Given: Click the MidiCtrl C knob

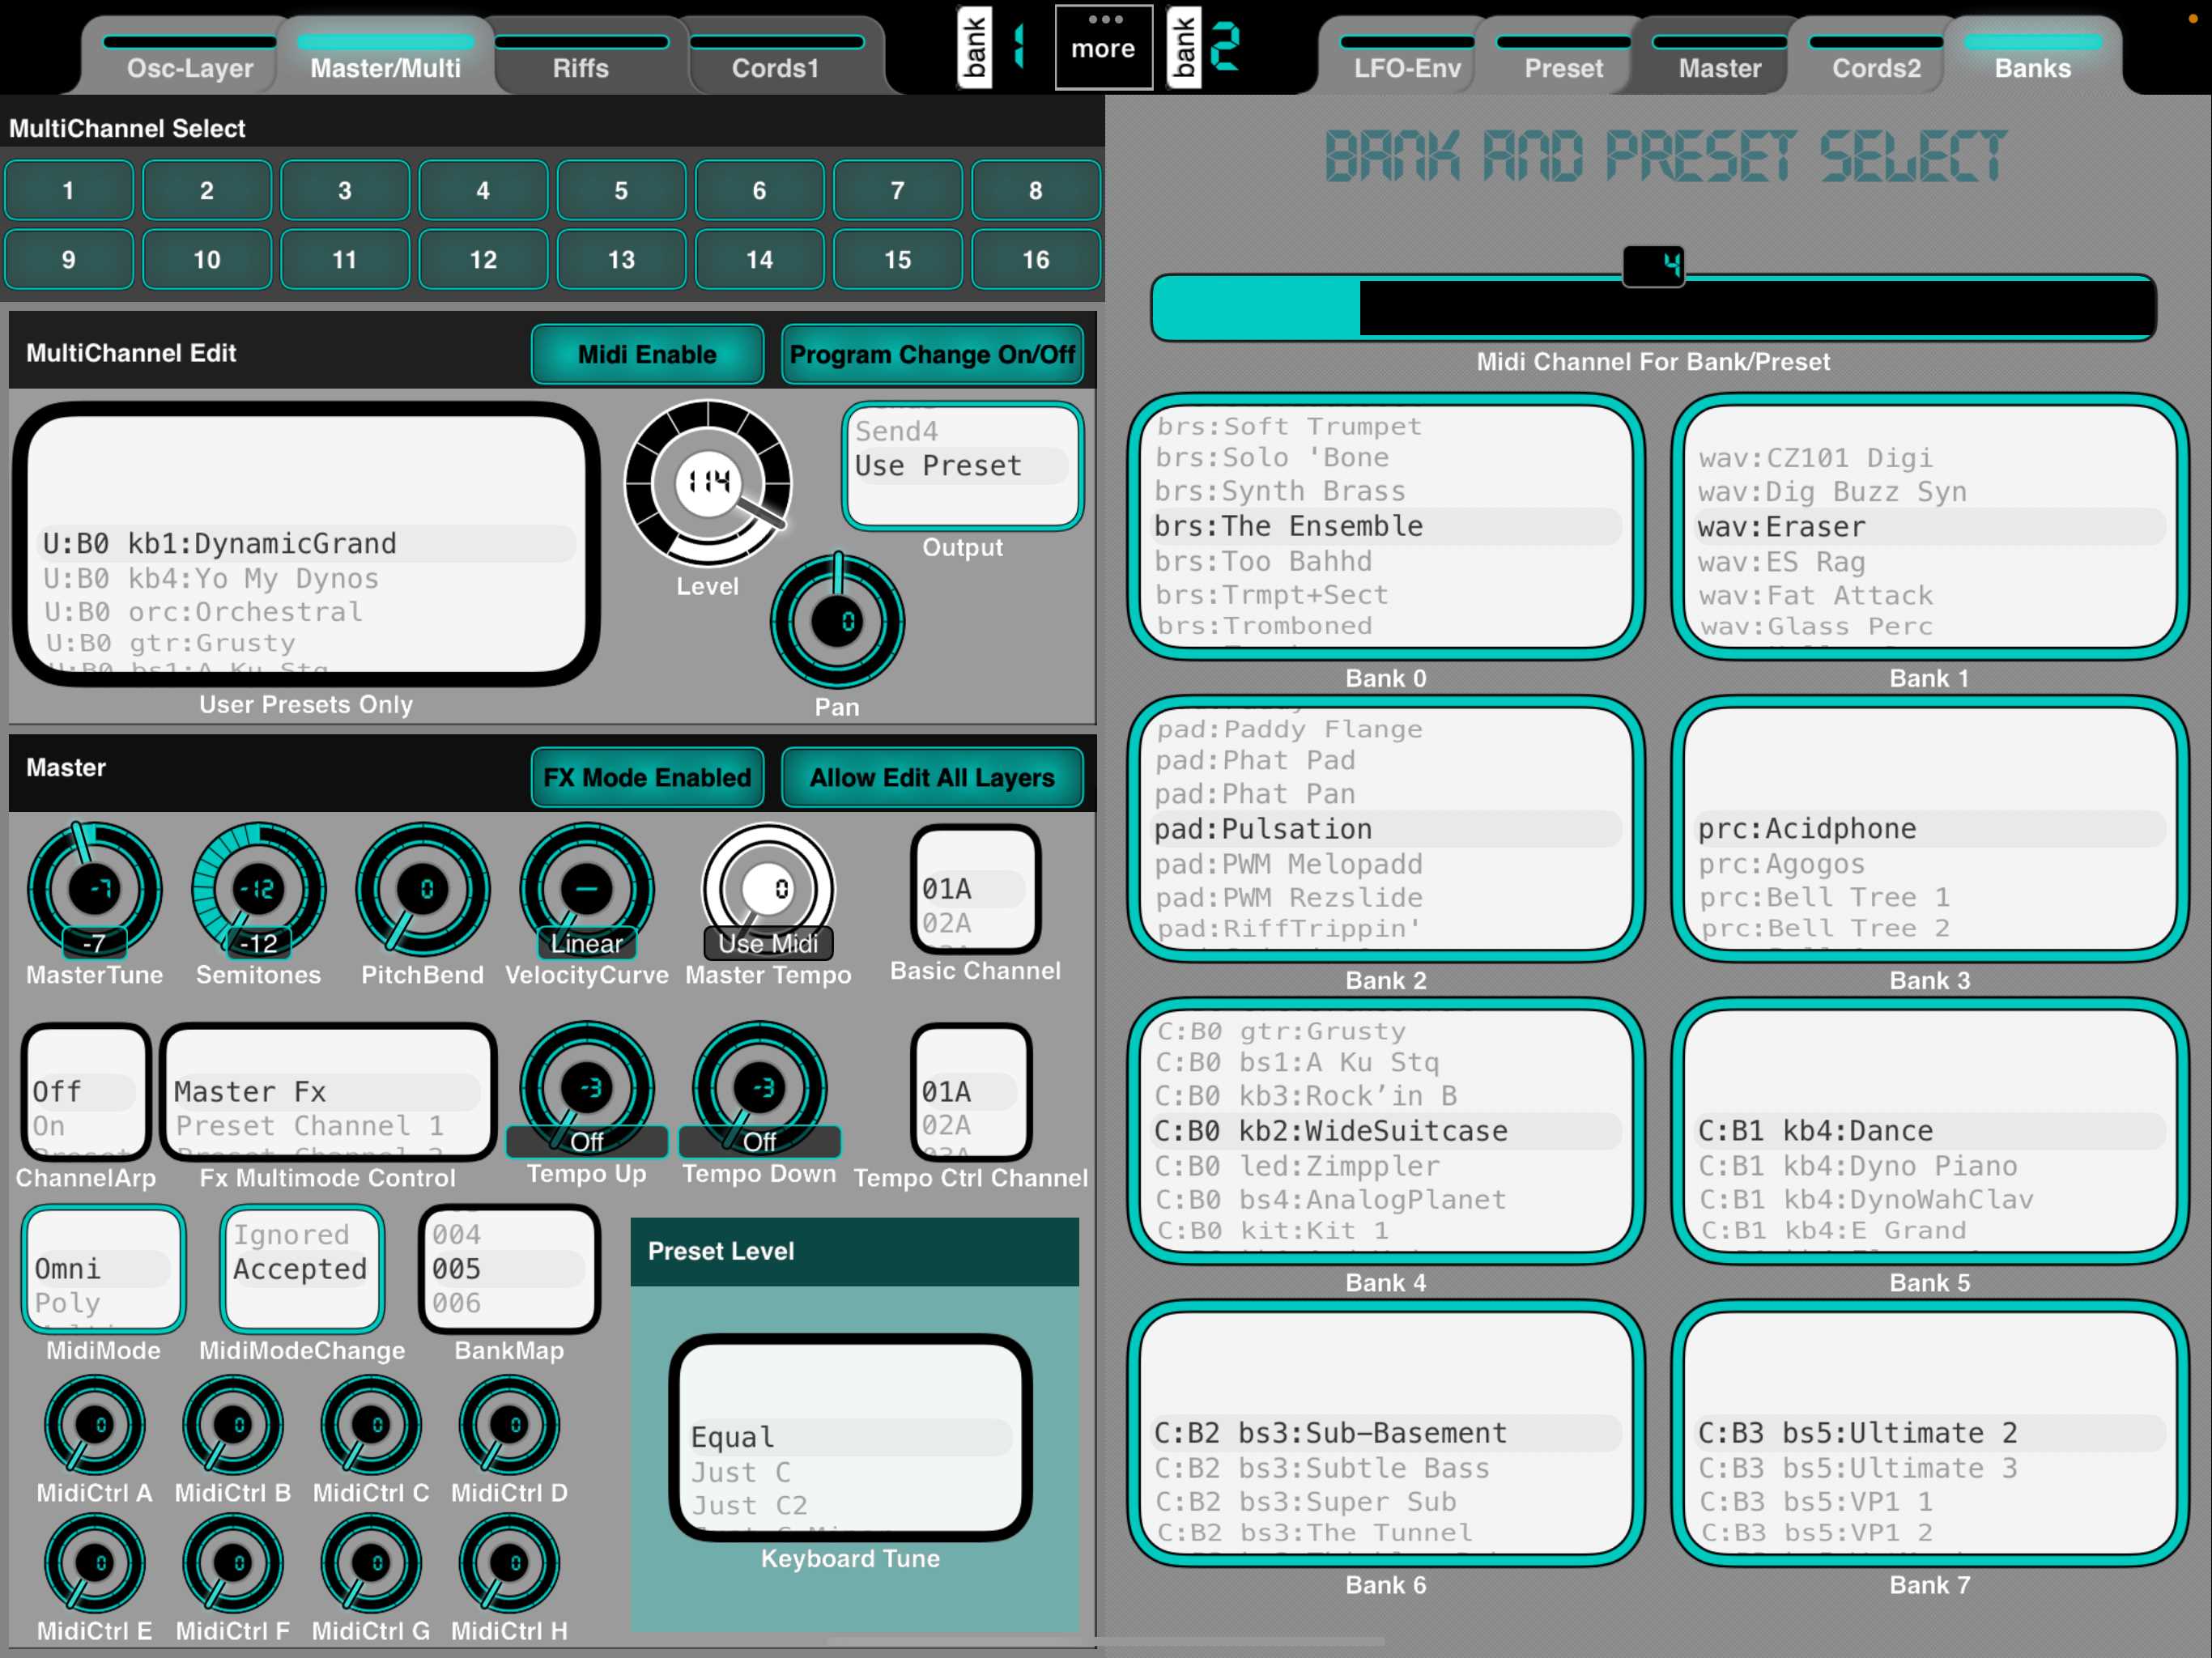Looking at the screenshot, I should pos(371,1425).
